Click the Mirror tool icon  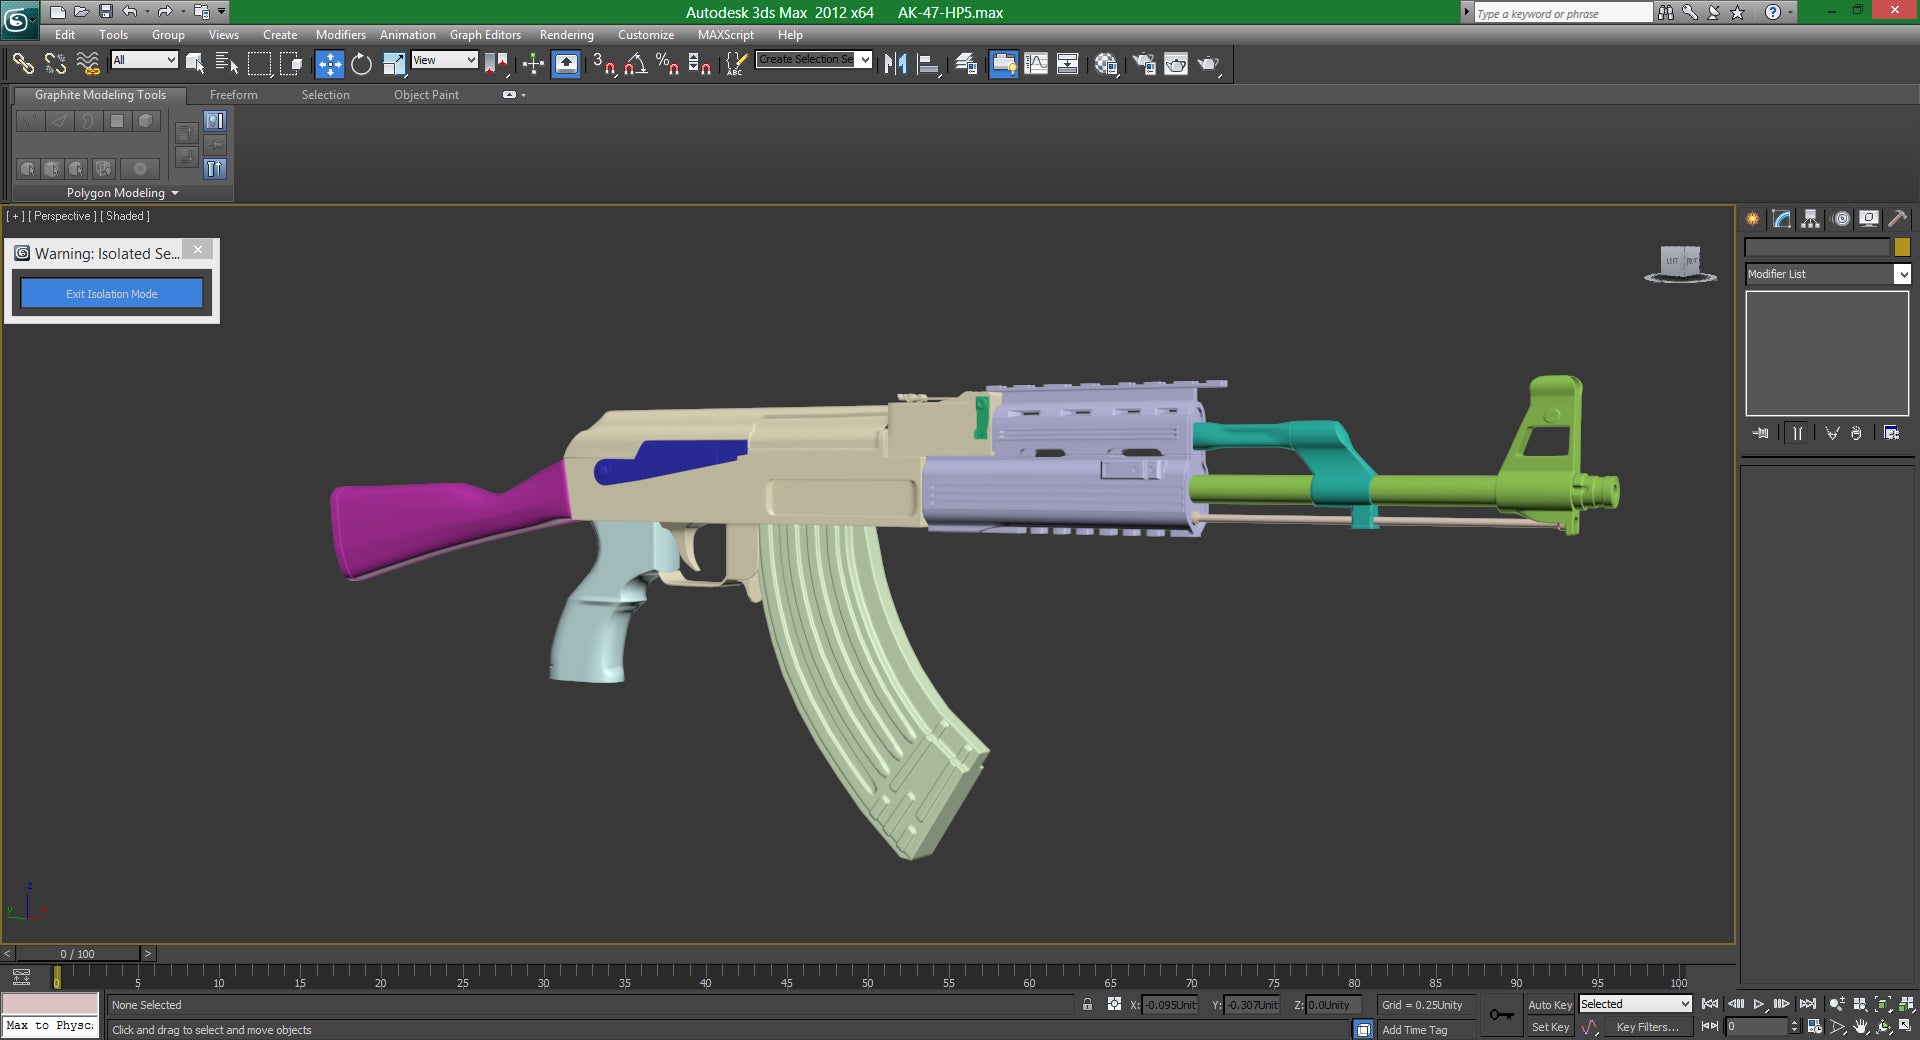(896, 64)
